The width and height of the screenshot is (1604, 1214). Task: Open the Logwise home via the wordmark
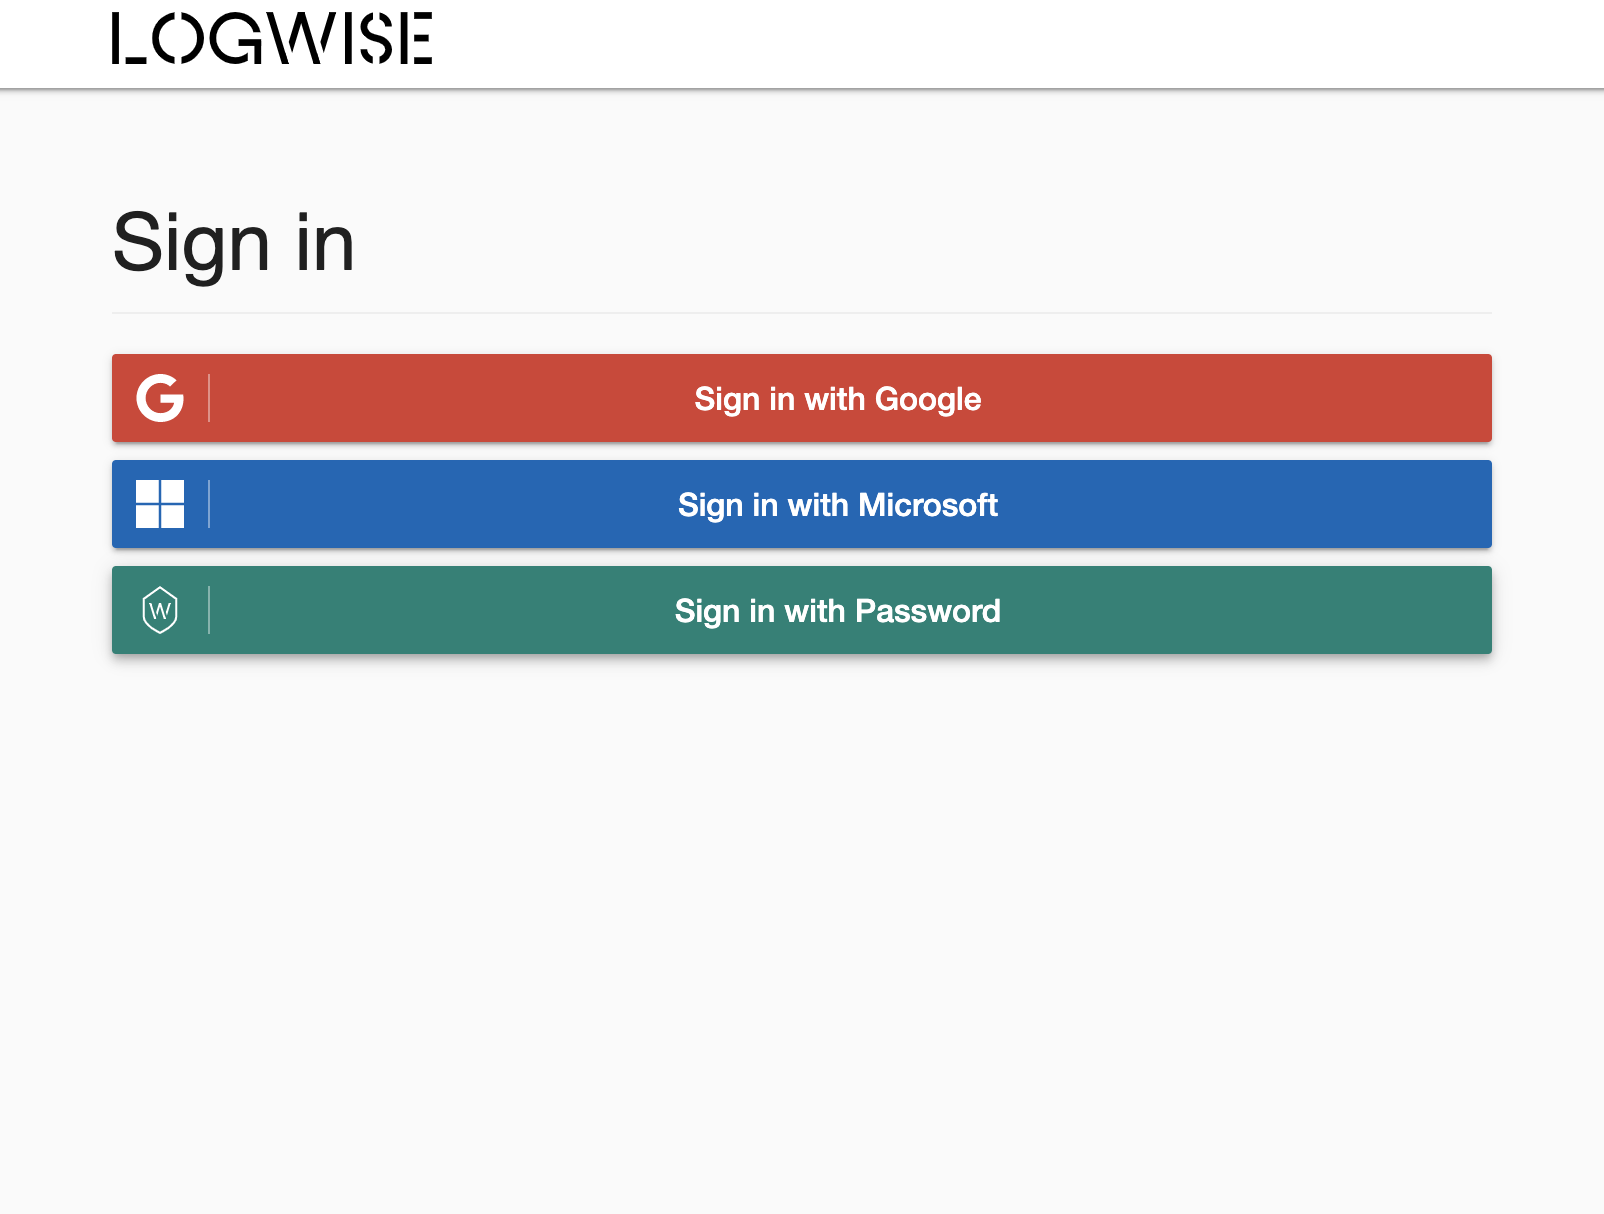(x=271, y=39)
